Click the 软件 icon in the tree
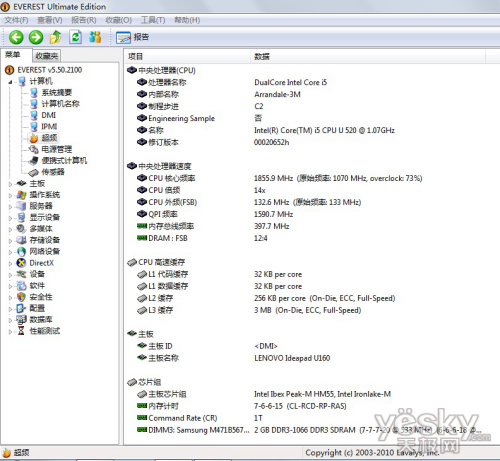The height and width of the screenshot is (461, 500). pos(21,285)
